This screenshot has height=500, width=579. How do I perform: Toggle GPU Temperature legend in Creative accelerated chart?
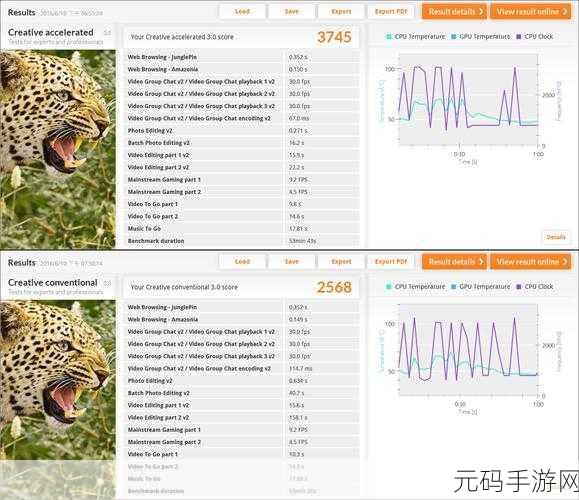pos(481,37)
